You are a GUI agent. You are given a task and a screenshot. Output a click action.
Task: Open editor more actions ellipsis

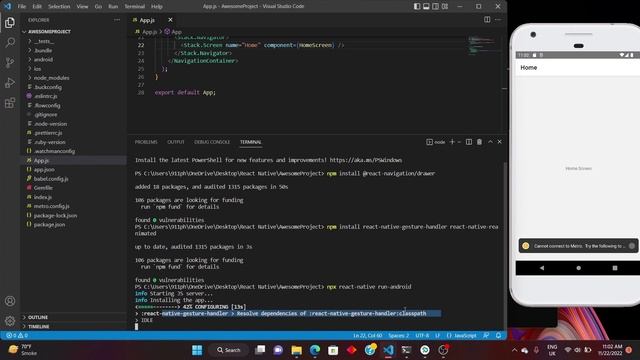click(498, 20)
